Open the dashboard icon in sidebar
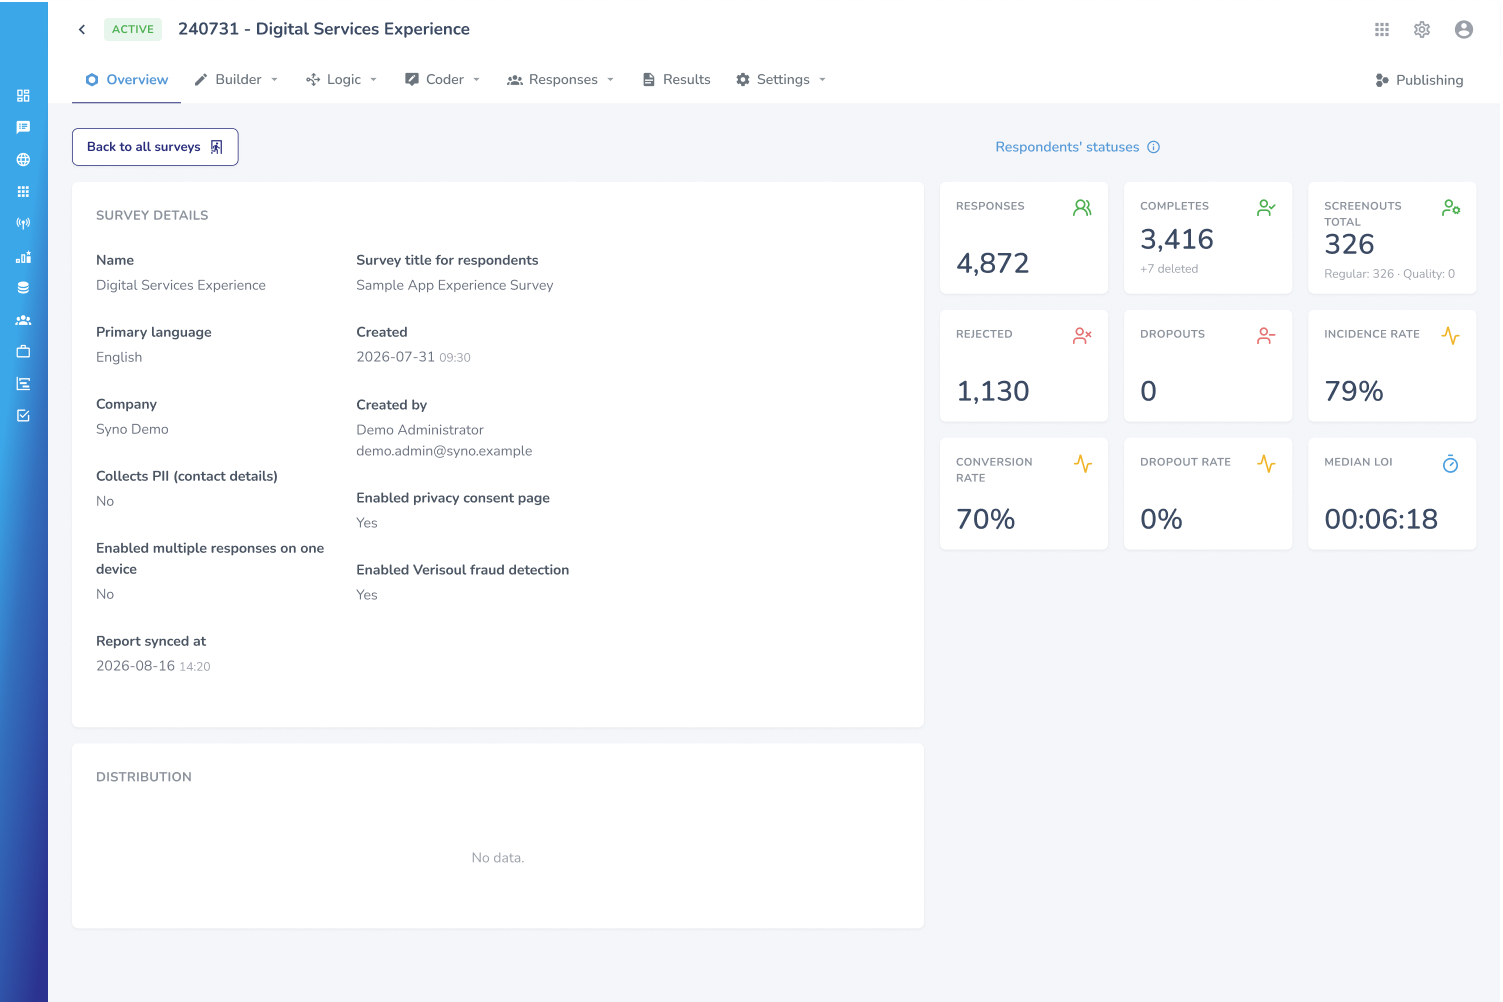 23,96
